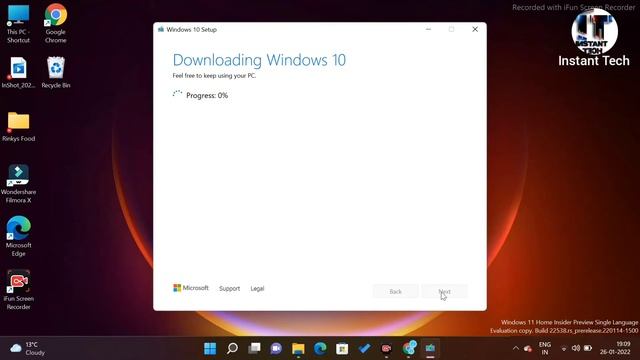Launch Microsoft Edge desktop shortcut
Viewport: 640px width, 360px height.
pyautogui.click(x=18, y=237)
